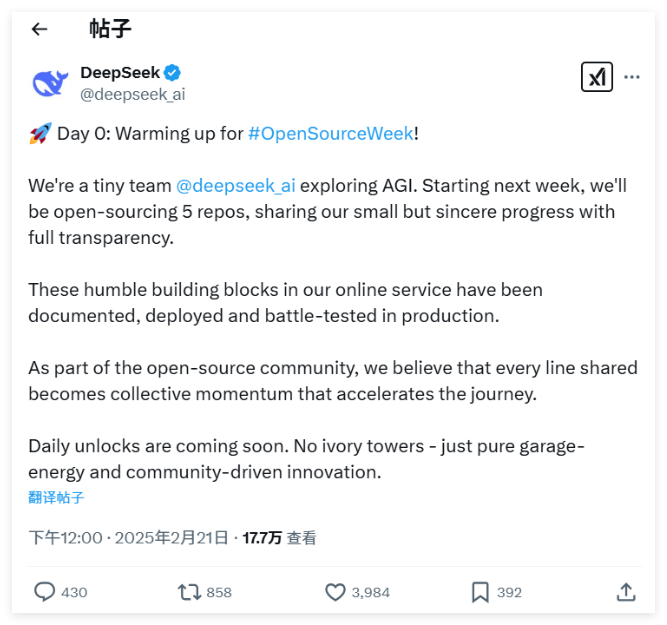Bookmark the post with bookmark icon
Viewport: 667px width, 625px height.
pos(480,592)
